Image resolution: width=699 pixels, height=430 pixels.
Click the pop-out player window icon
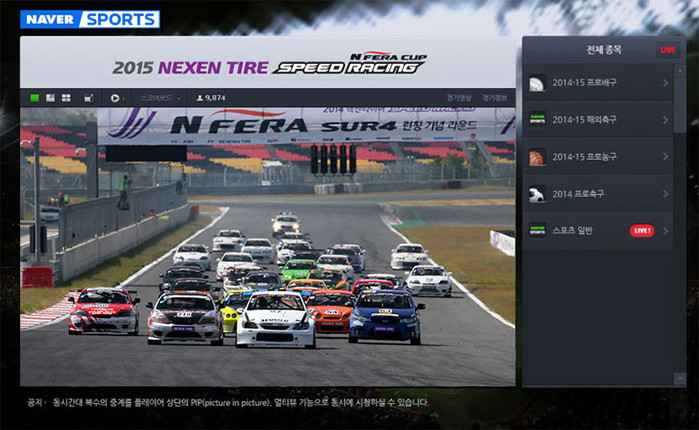pyautogui.click(x=89, y=98)
